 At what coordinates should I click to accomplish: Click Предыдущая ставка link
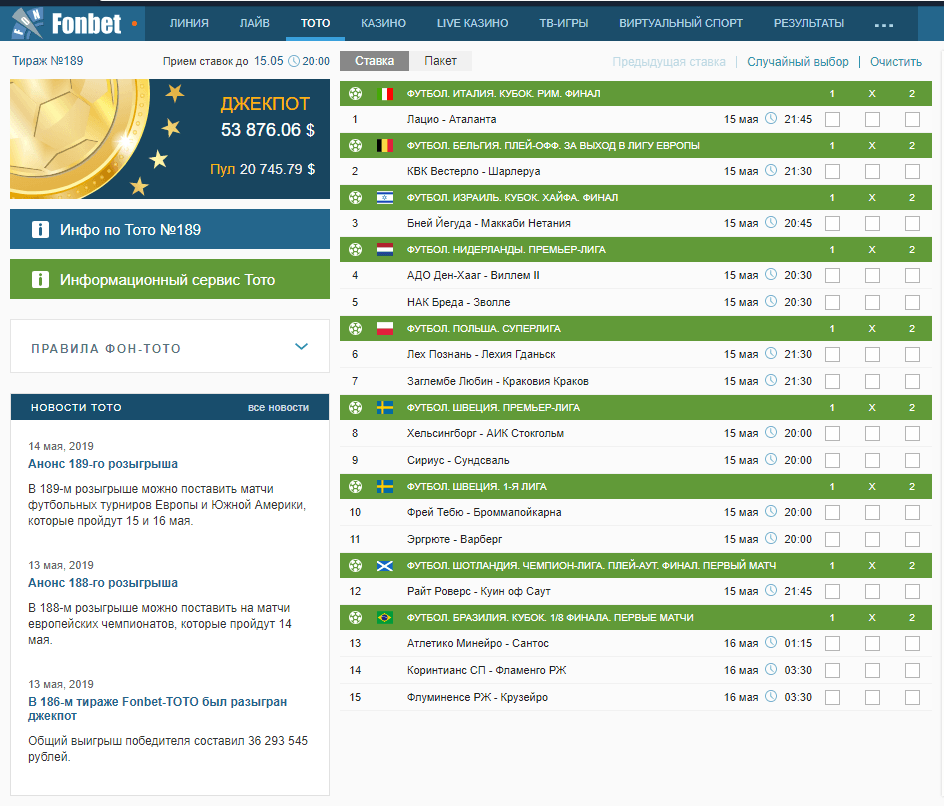tap(669, 61)
